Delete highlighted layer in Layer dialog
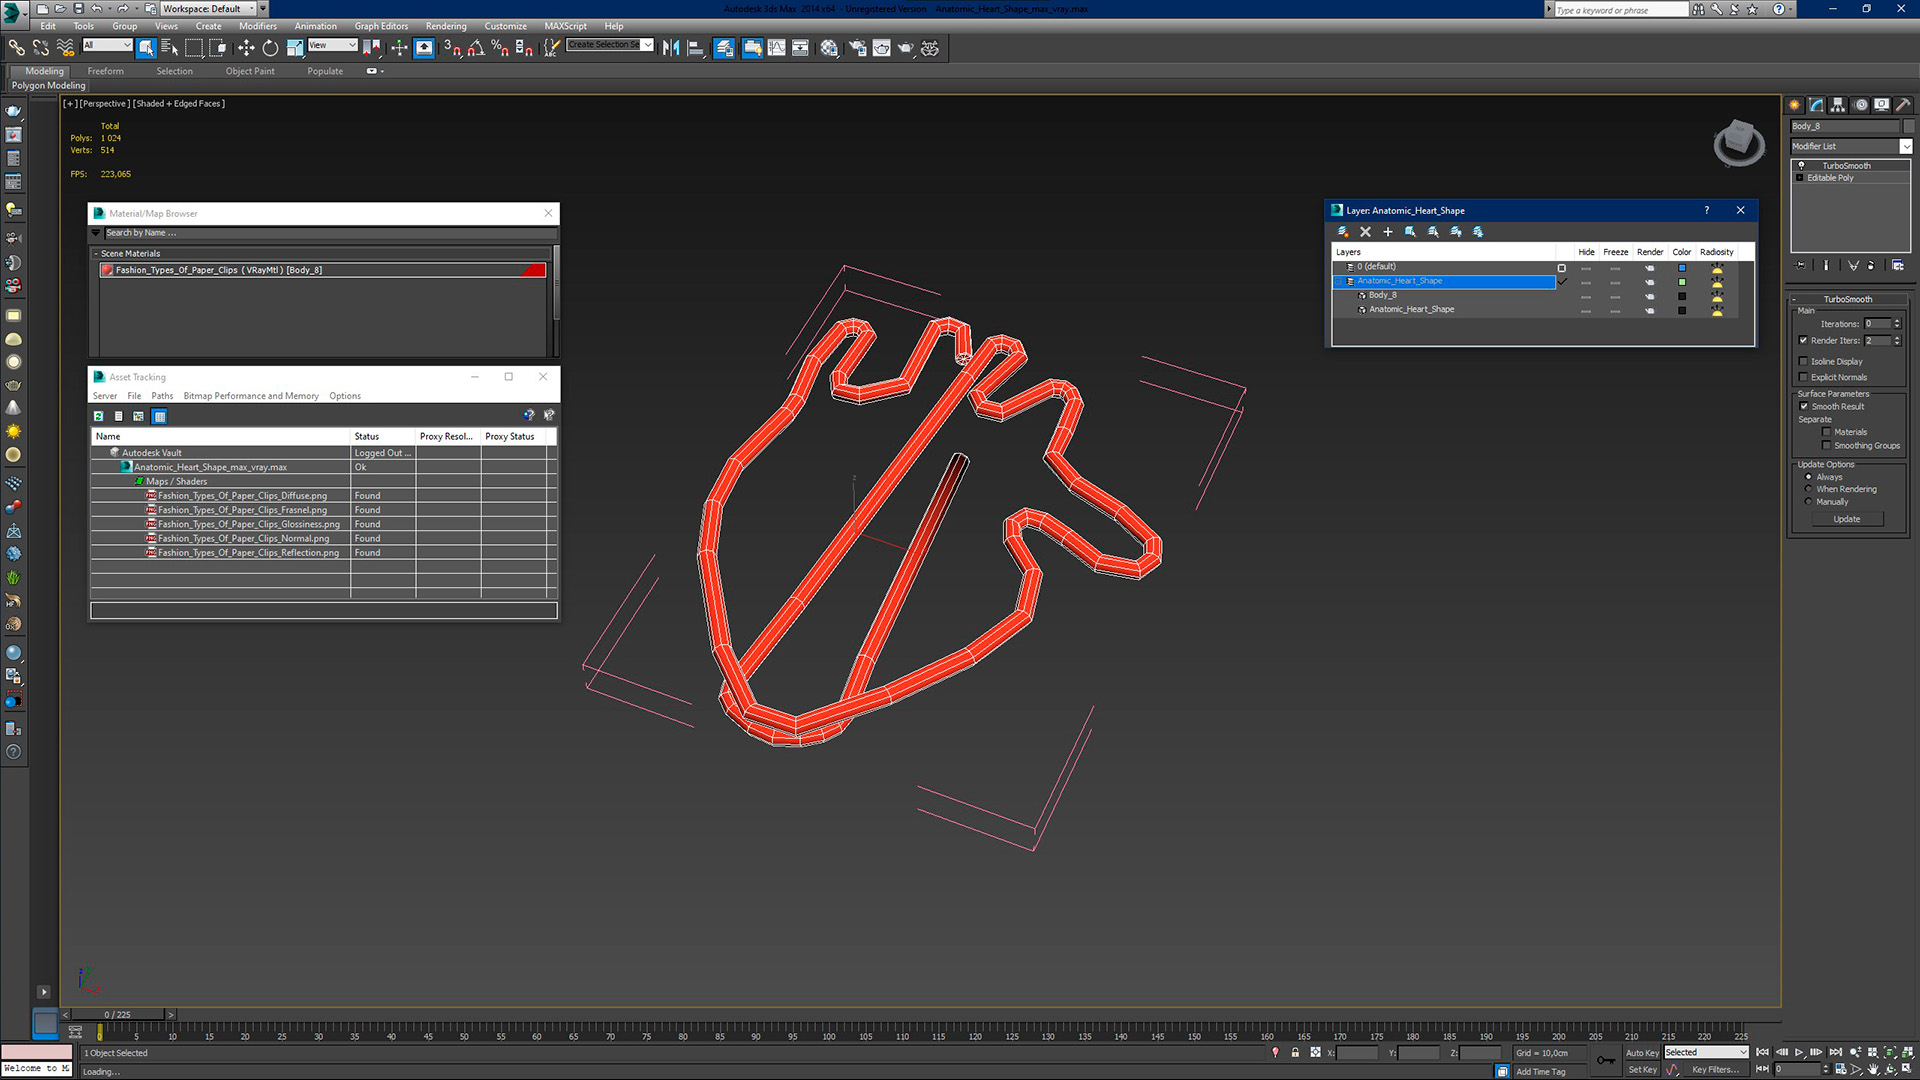This screenshot has width=1920, height=1080. (x=1365, y=232)
